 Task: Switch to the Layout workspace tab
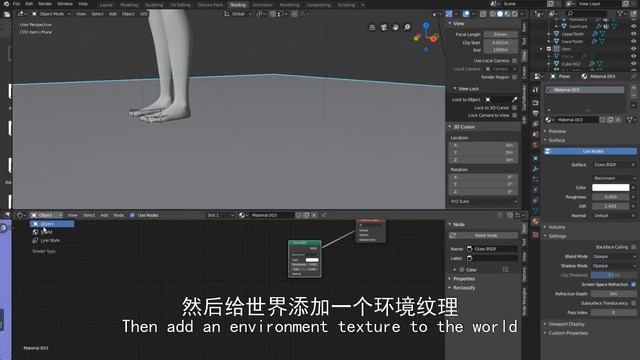(x=106, y=5)
